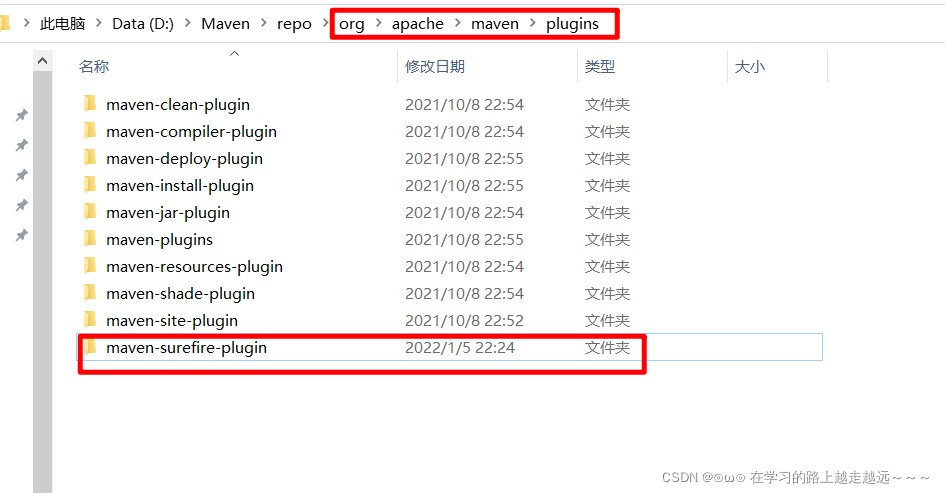Click the date 2022/1/5 22:24

point(460,348)
